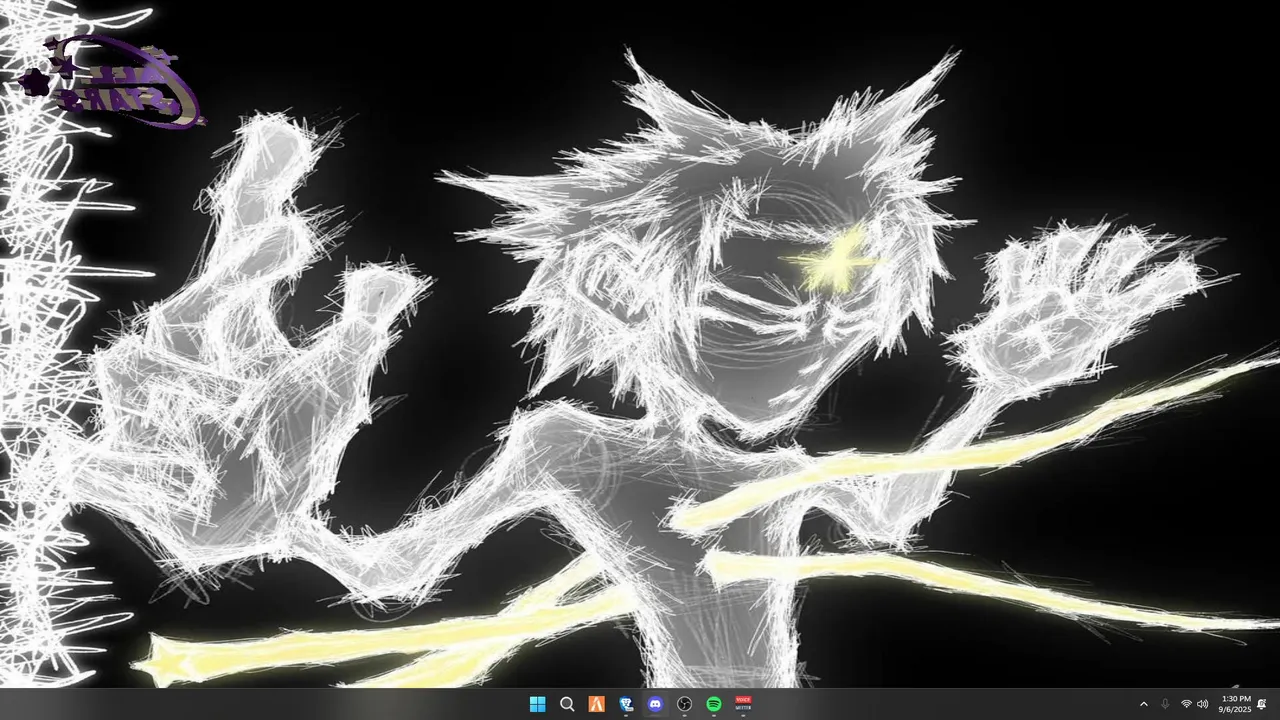Open Wi-Fi network tray icon
This screenshot has width=1280, height=720.
1186,704
